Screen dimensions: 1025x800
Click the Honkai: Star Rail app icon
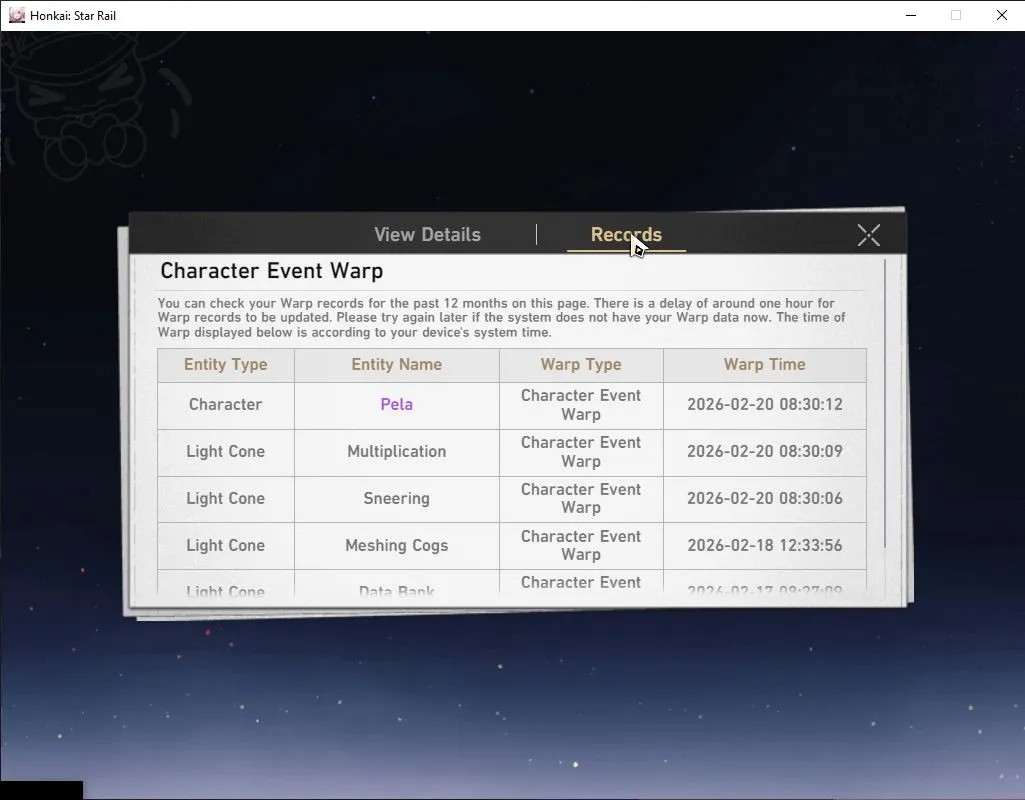tap(16, 15)
